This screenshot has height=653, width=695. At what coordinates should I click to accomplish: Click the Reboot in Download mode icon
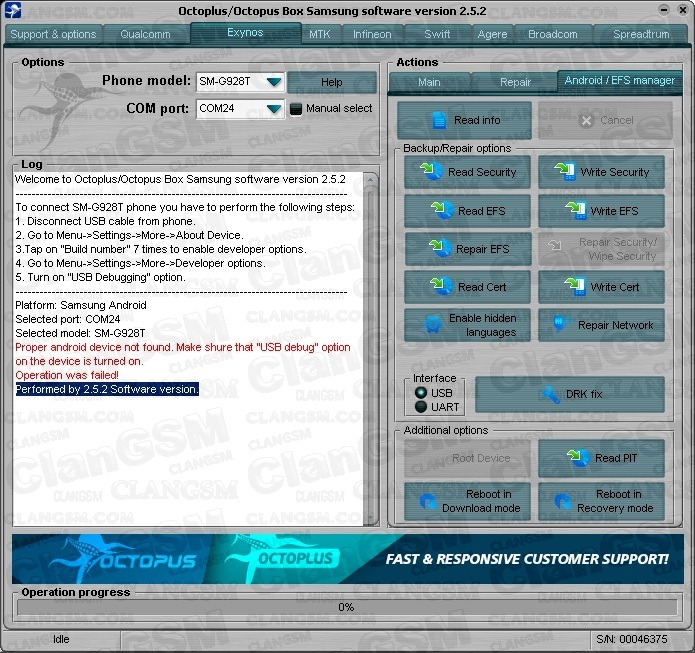pos(428,501)
